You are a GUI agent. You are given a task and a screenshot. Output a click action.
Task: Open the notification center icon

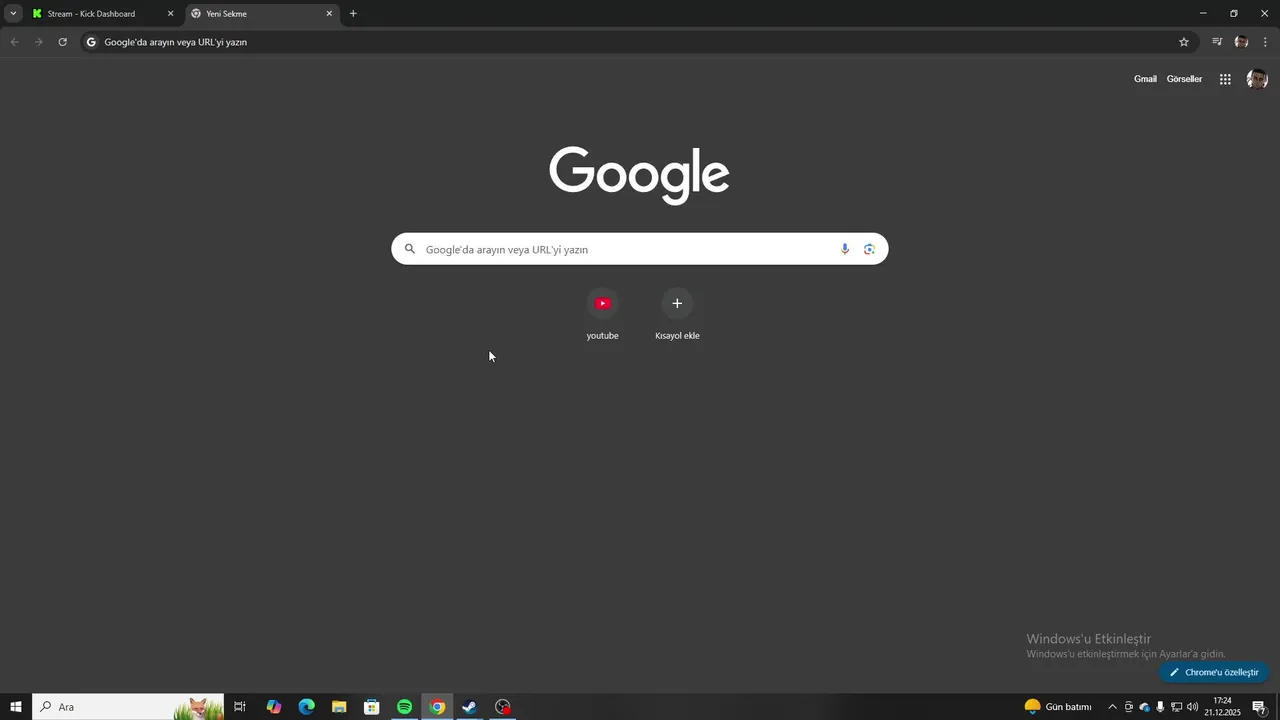(x=1259, y=707)
